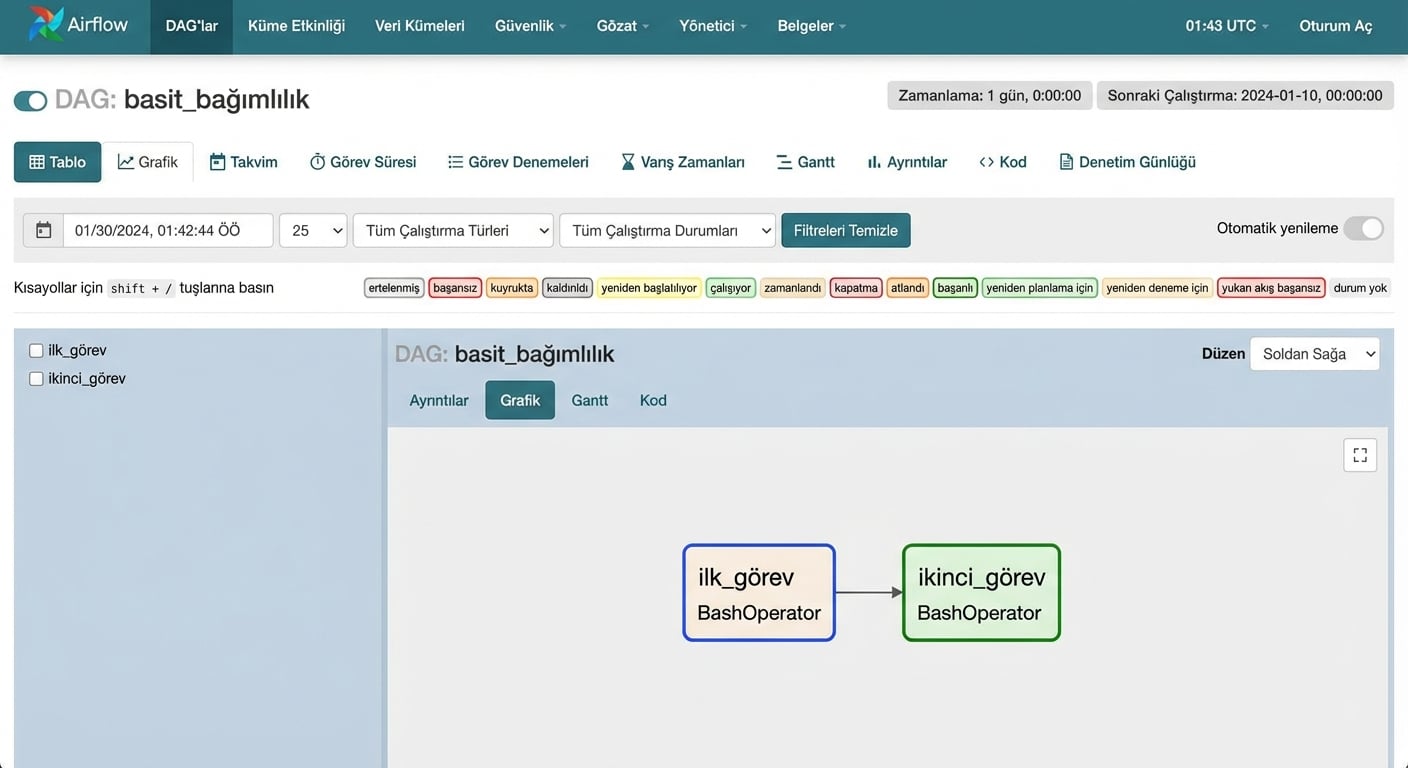Click the Filtreleri Temizle button
The height and width of the screenshot is (768, 1408).
(x=845, y=230)
